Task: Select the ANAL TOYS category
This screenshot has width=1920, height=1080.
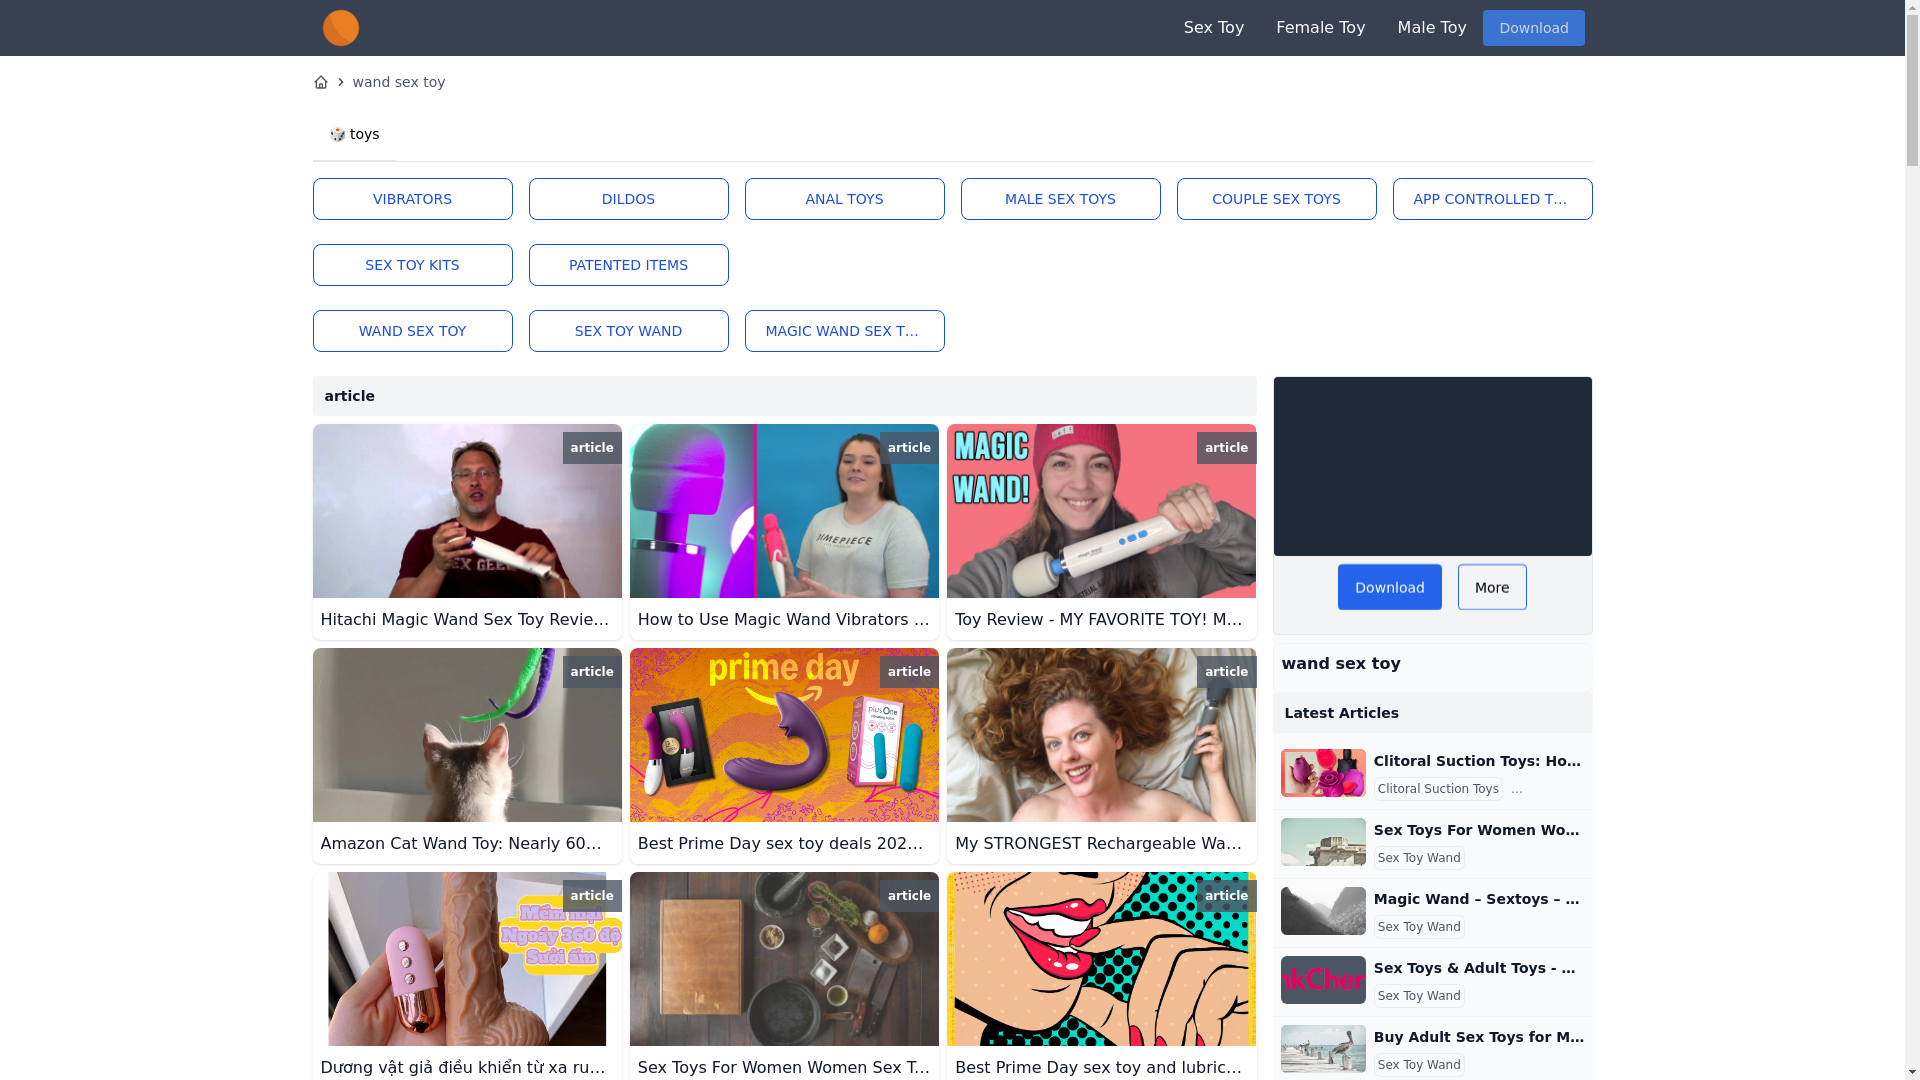Action: 844,199
